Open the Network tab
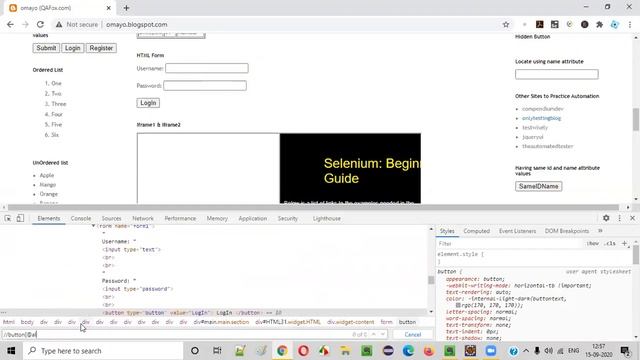Screen dimensions: 640x360 click(143, 218)
